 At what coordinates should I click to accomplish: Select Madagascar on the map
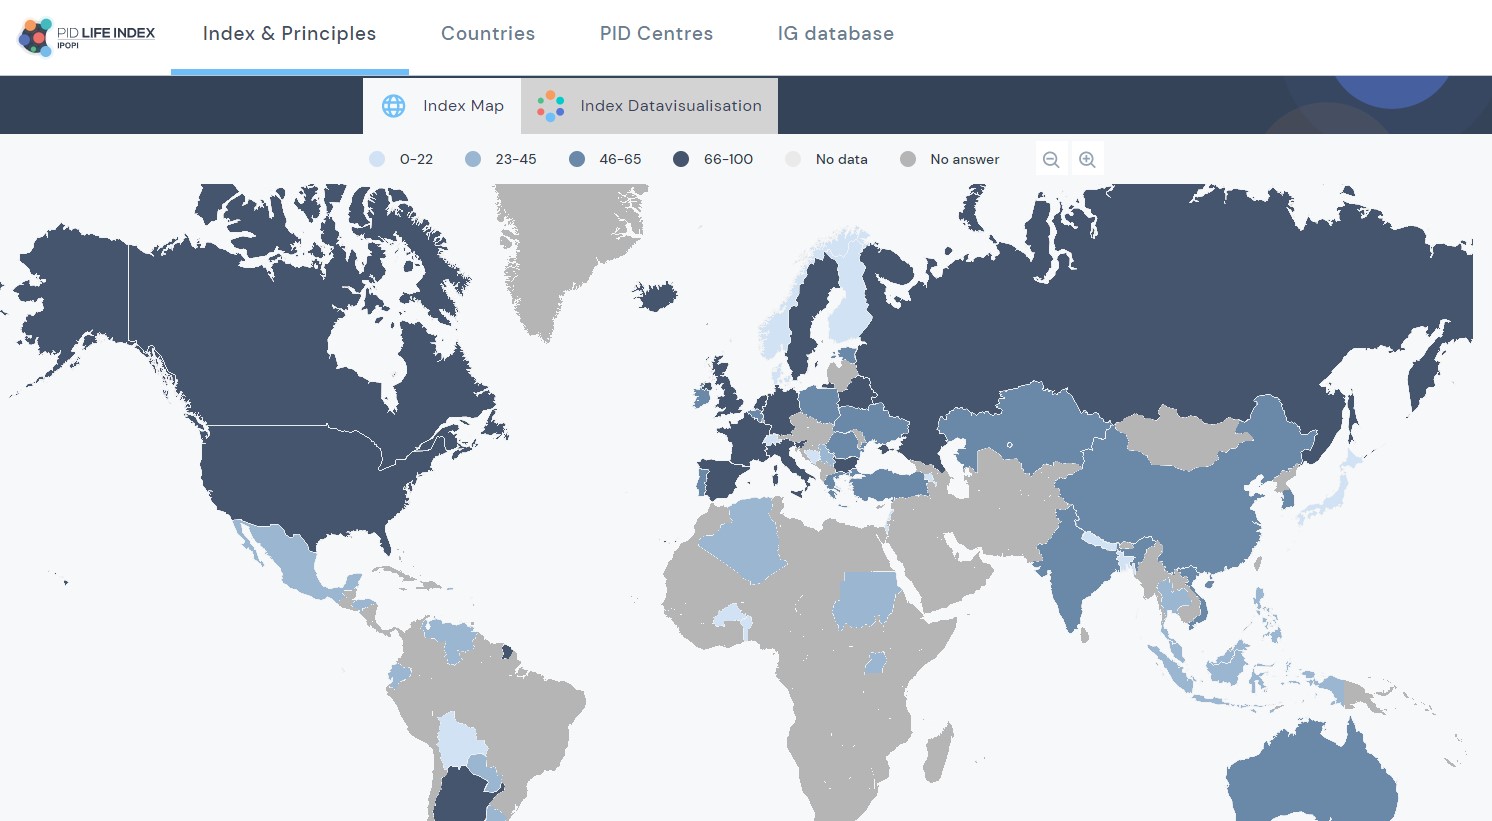(938, 752)
